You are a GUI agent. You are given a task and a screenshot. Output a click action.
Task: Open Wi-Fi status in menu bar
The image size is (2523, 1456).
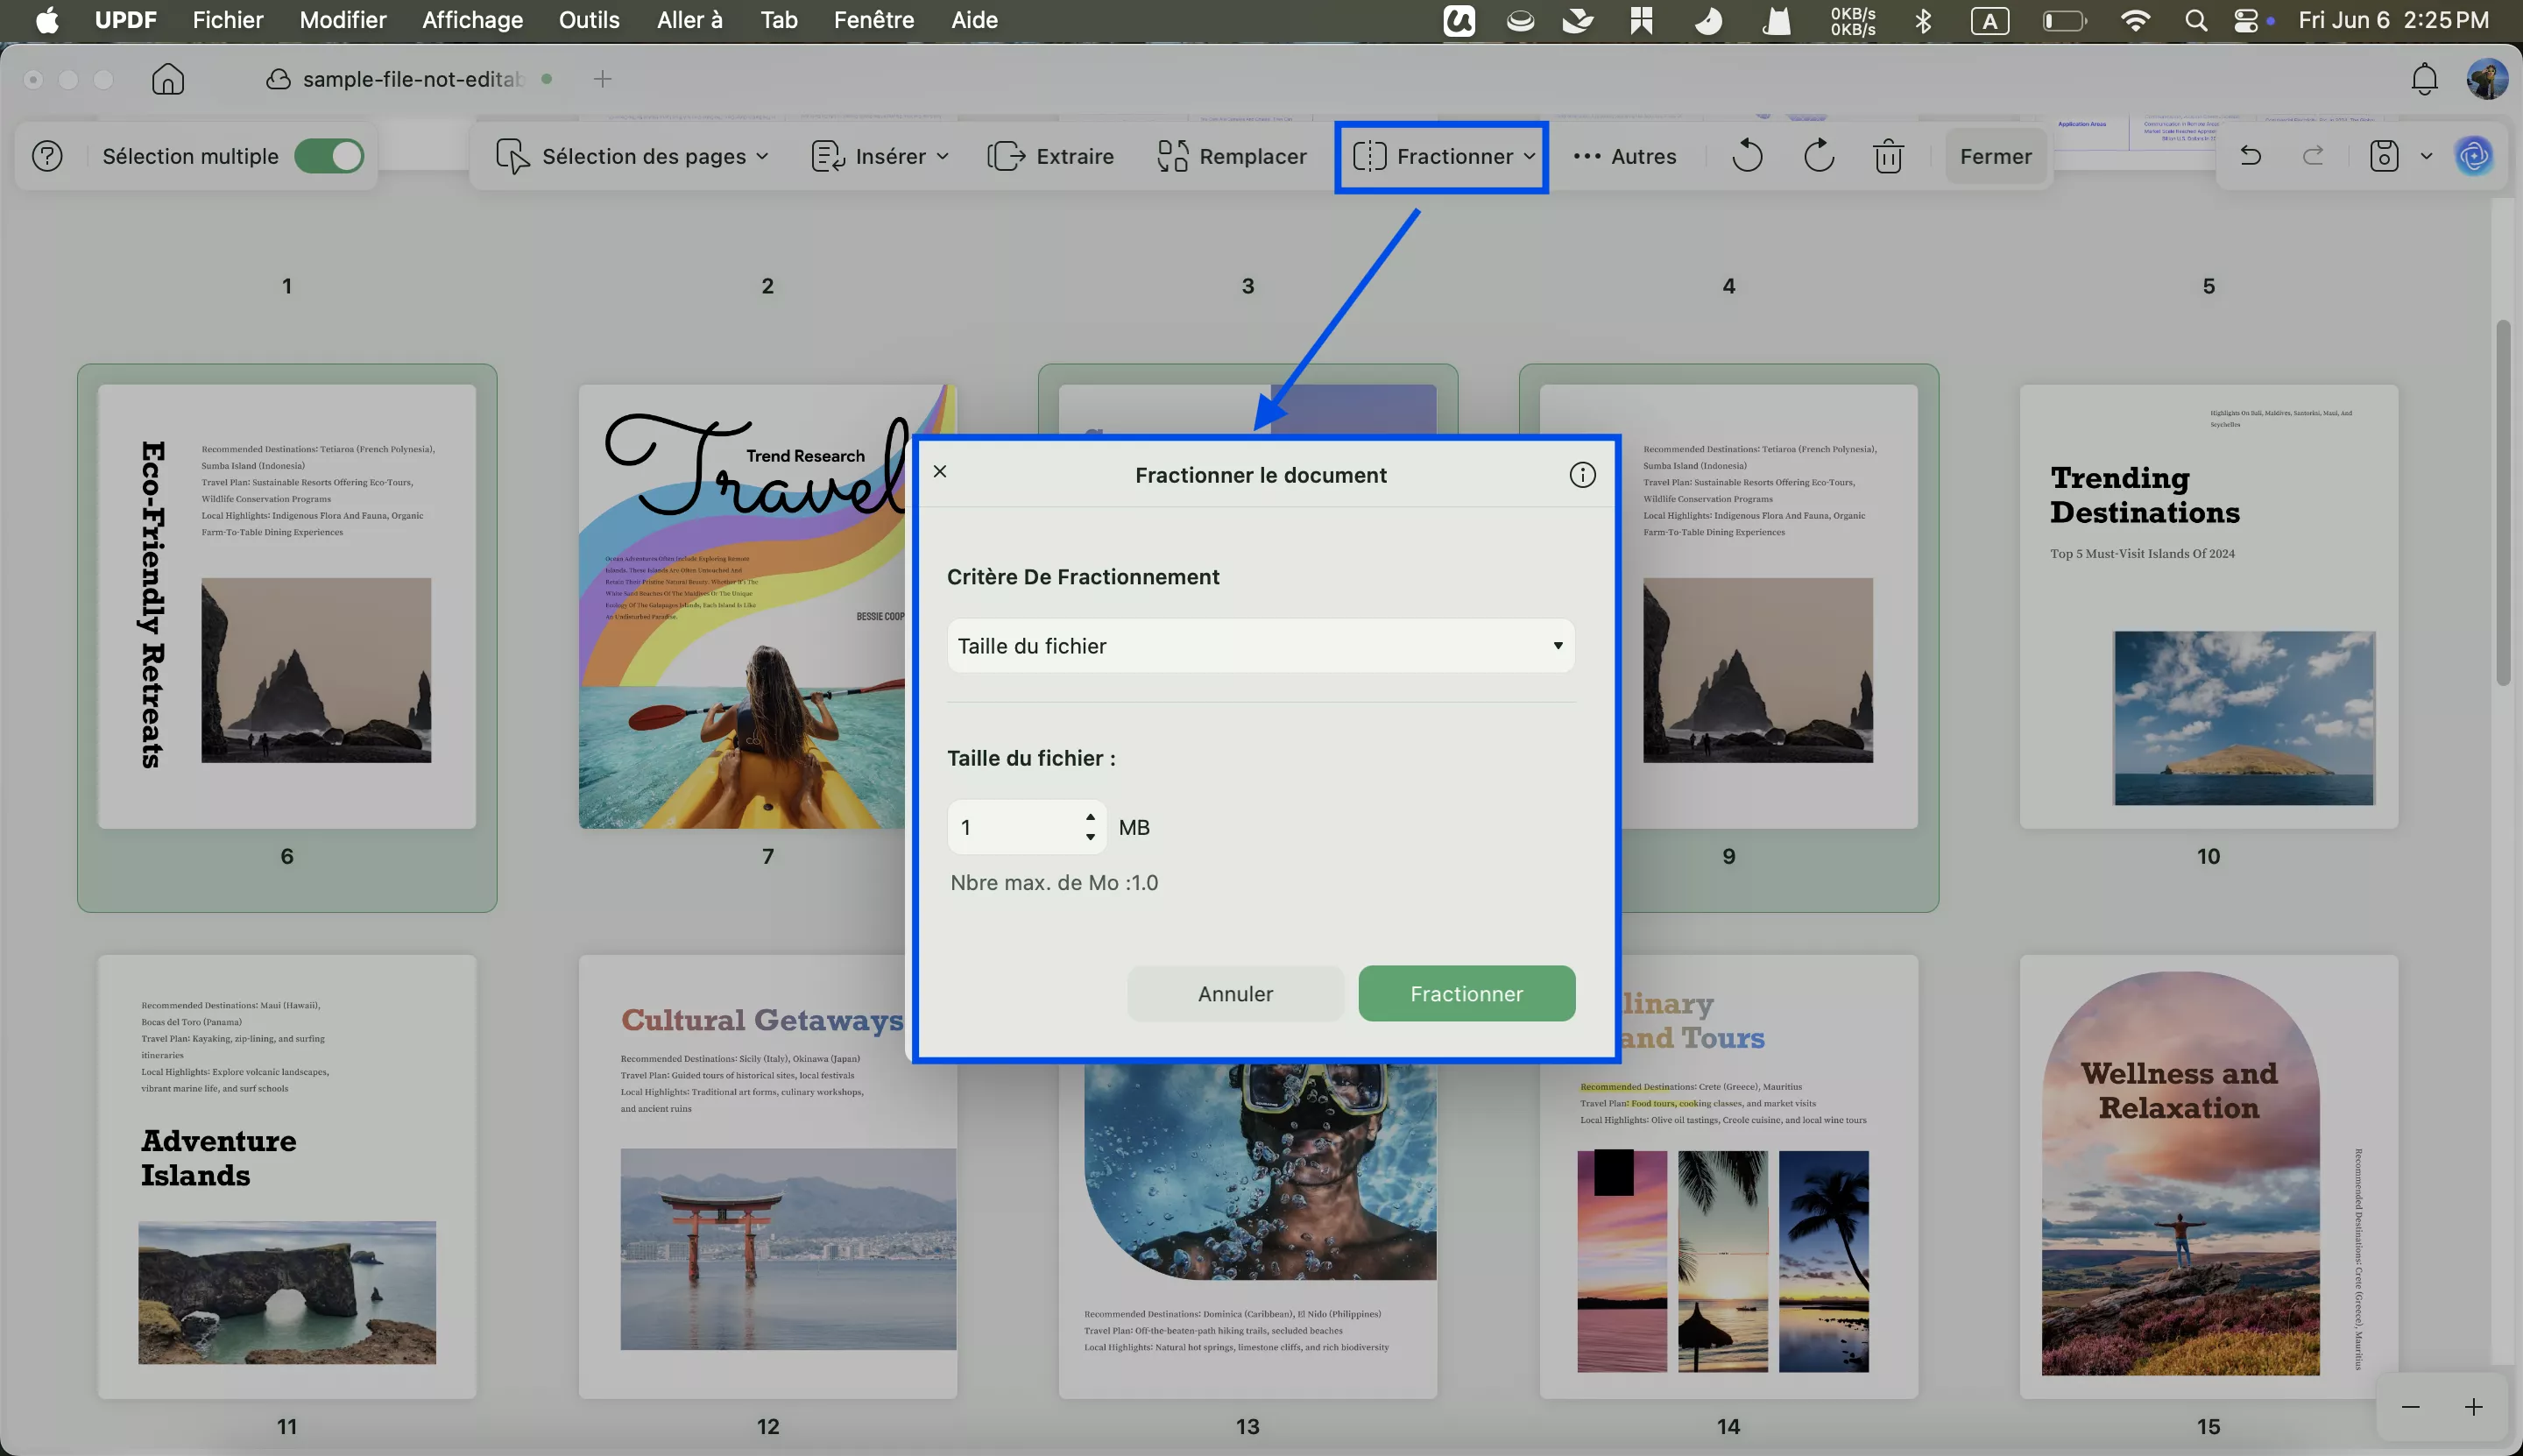point(2135,20)
